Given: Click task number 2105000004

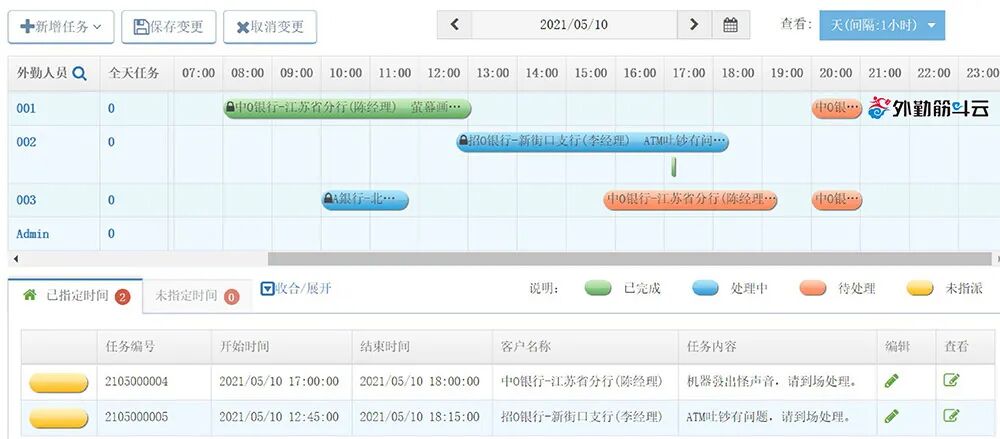Looking at the screenshot, I should pyautogui.click(x=136, y=382).
